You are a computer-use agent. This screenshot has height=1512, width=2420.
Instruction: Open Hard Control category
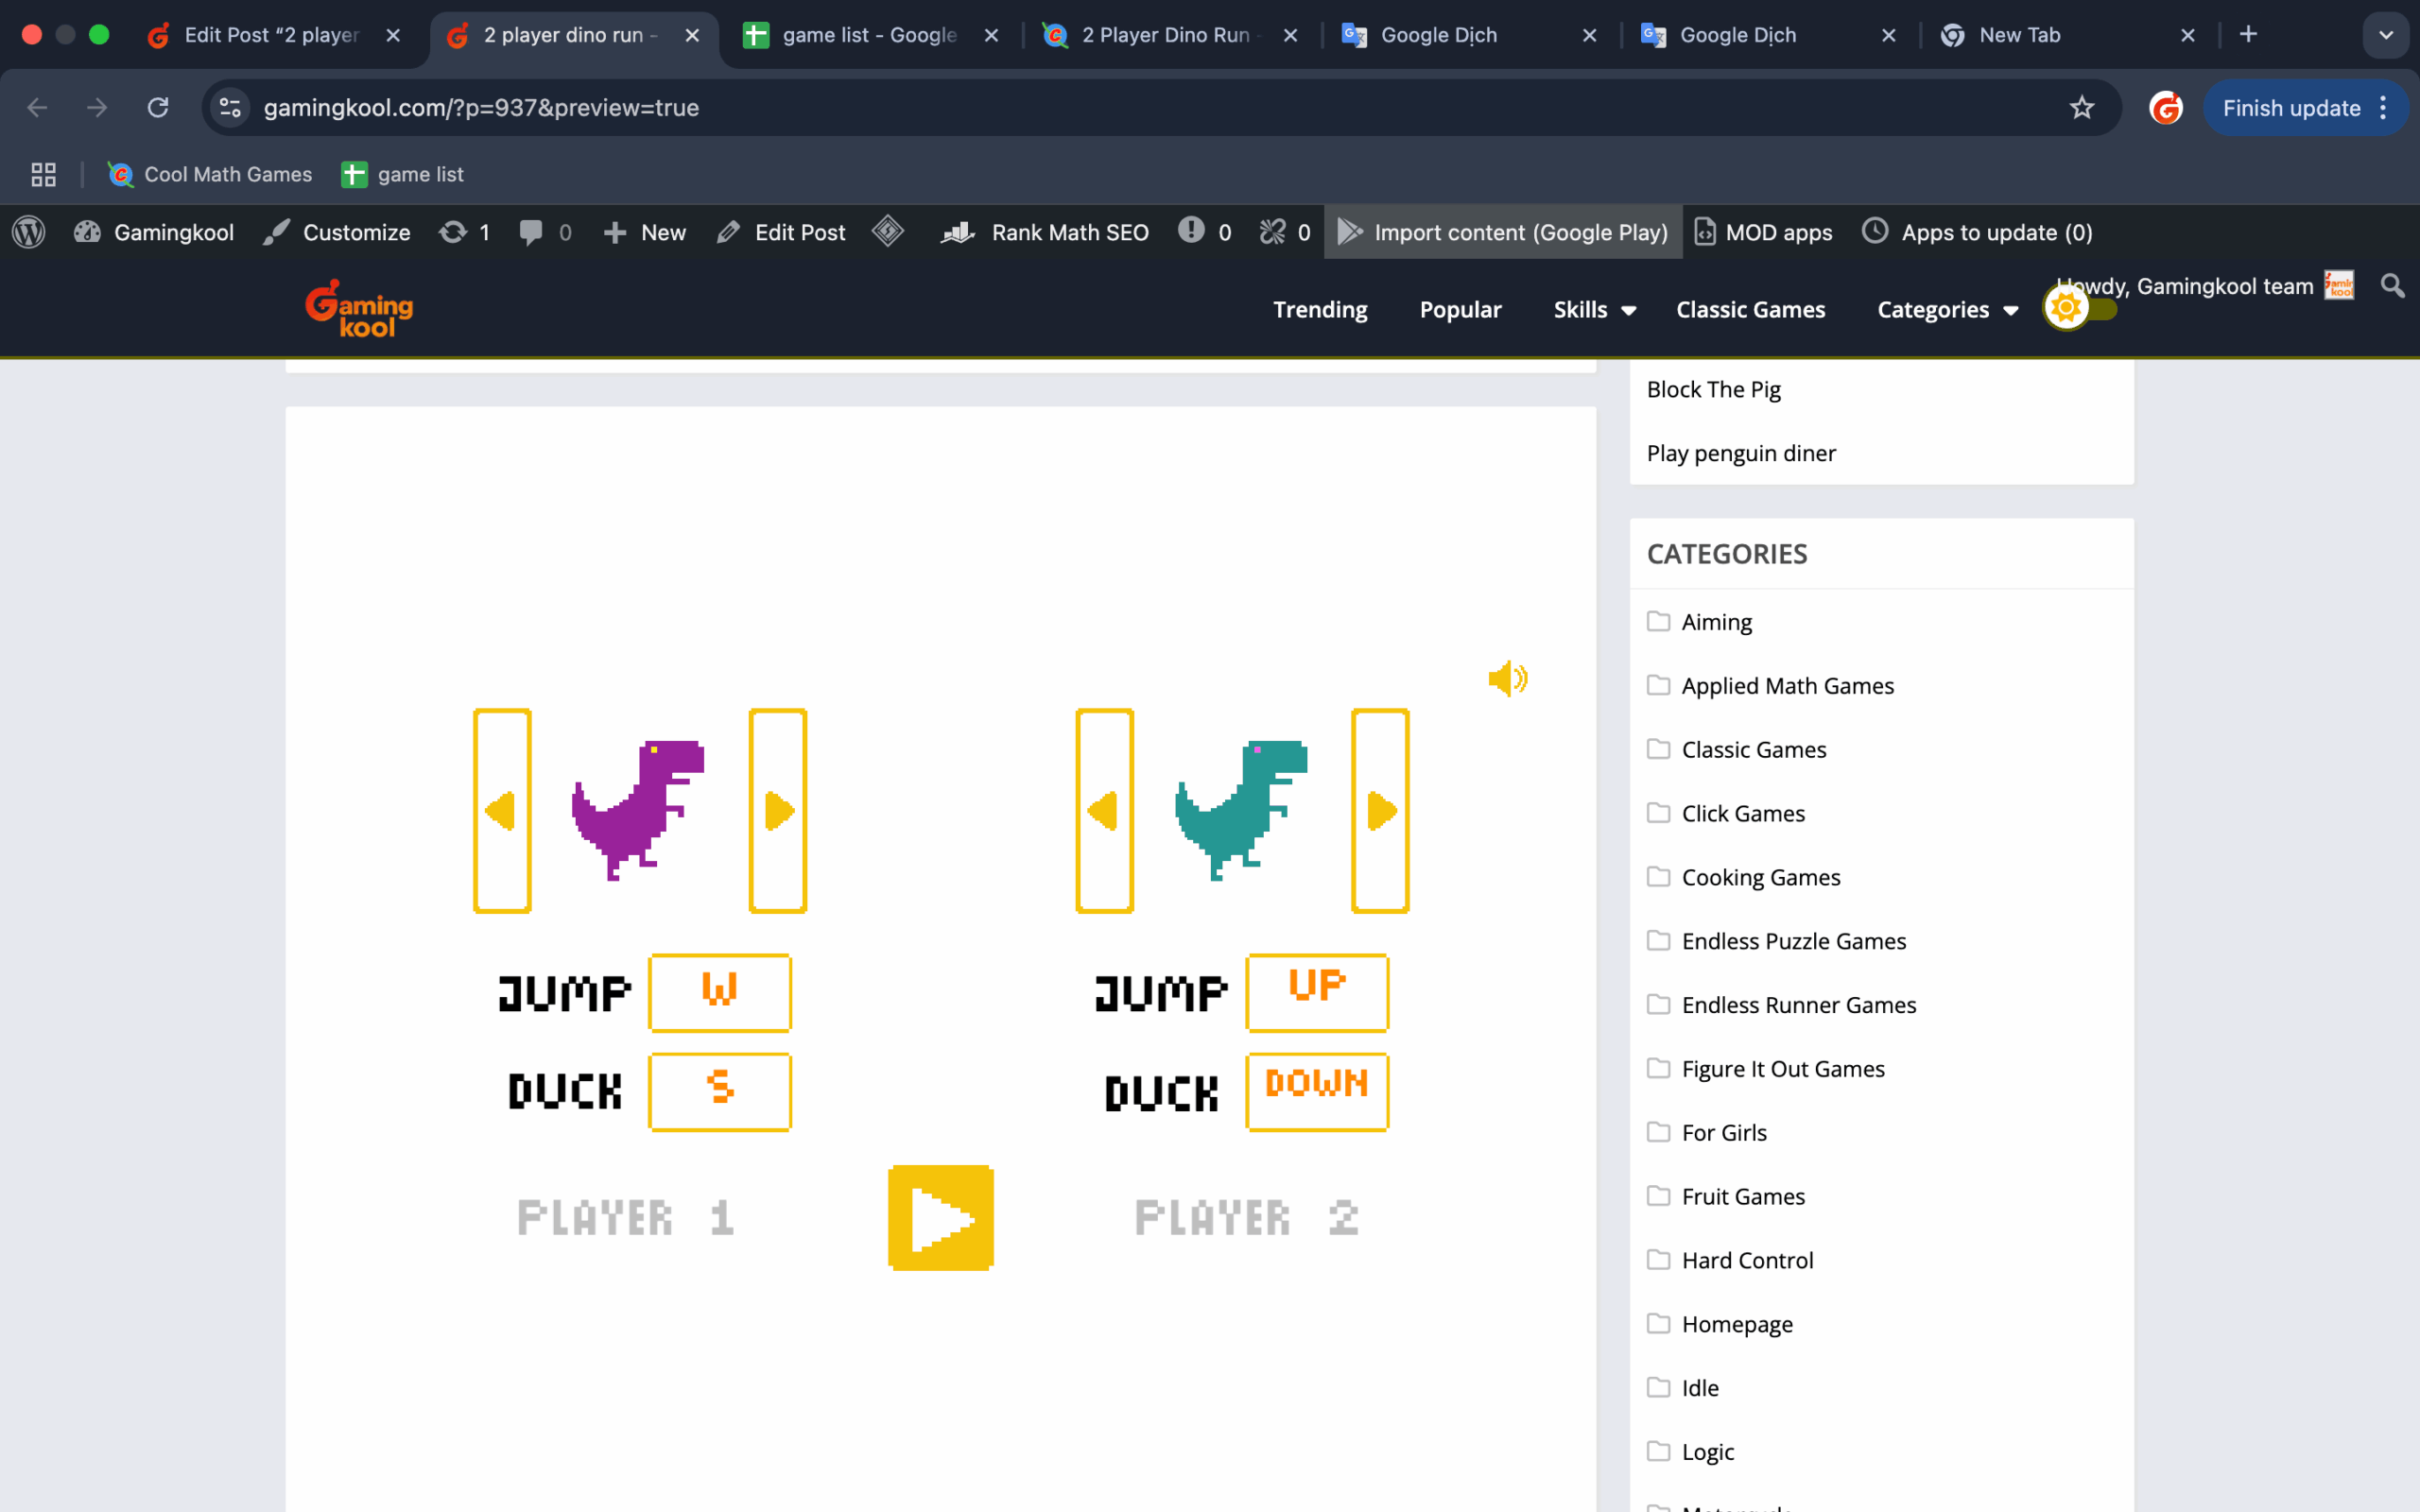[x=1746, y=1260]
